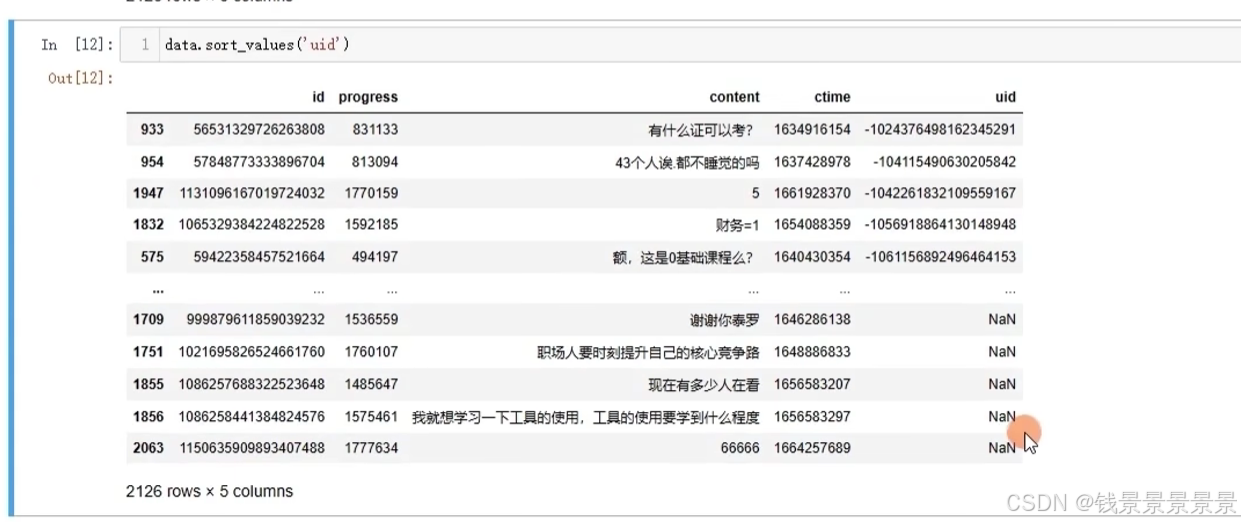Viewport: 1241px width, 522px height.
Task: Click progress value 1760107
Action: click(371, 352)
